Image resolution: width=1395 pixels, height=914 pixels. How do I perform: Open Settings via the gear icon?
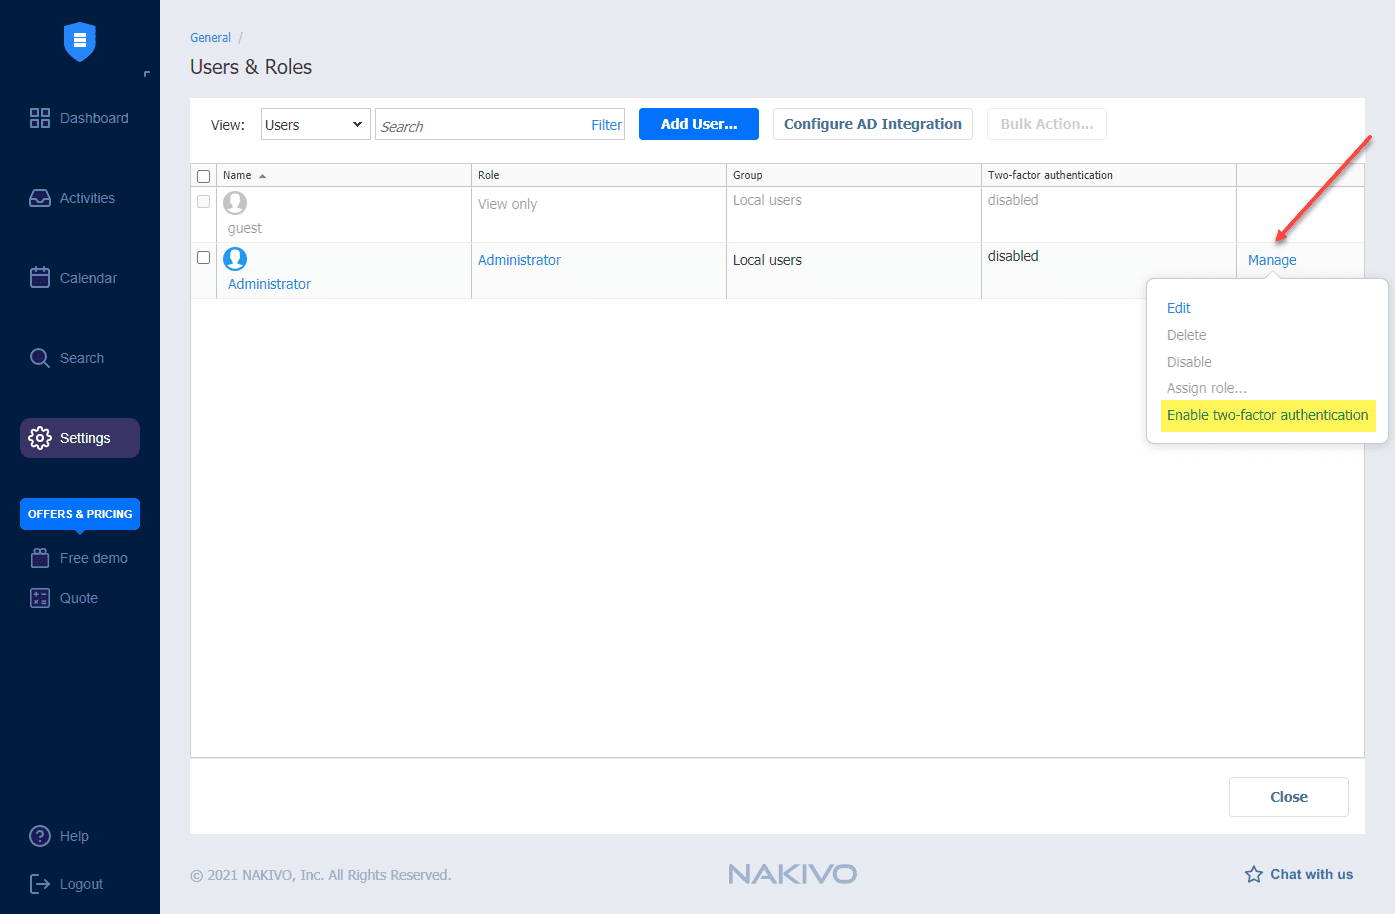[40, 437]
